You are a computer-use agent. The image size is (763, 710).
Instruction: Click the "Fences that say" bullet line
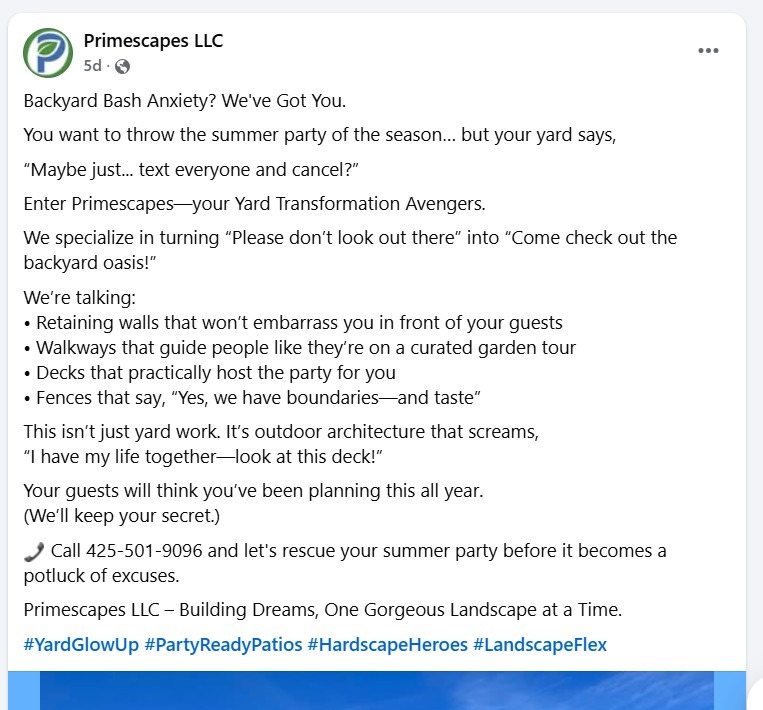[256, 398]
